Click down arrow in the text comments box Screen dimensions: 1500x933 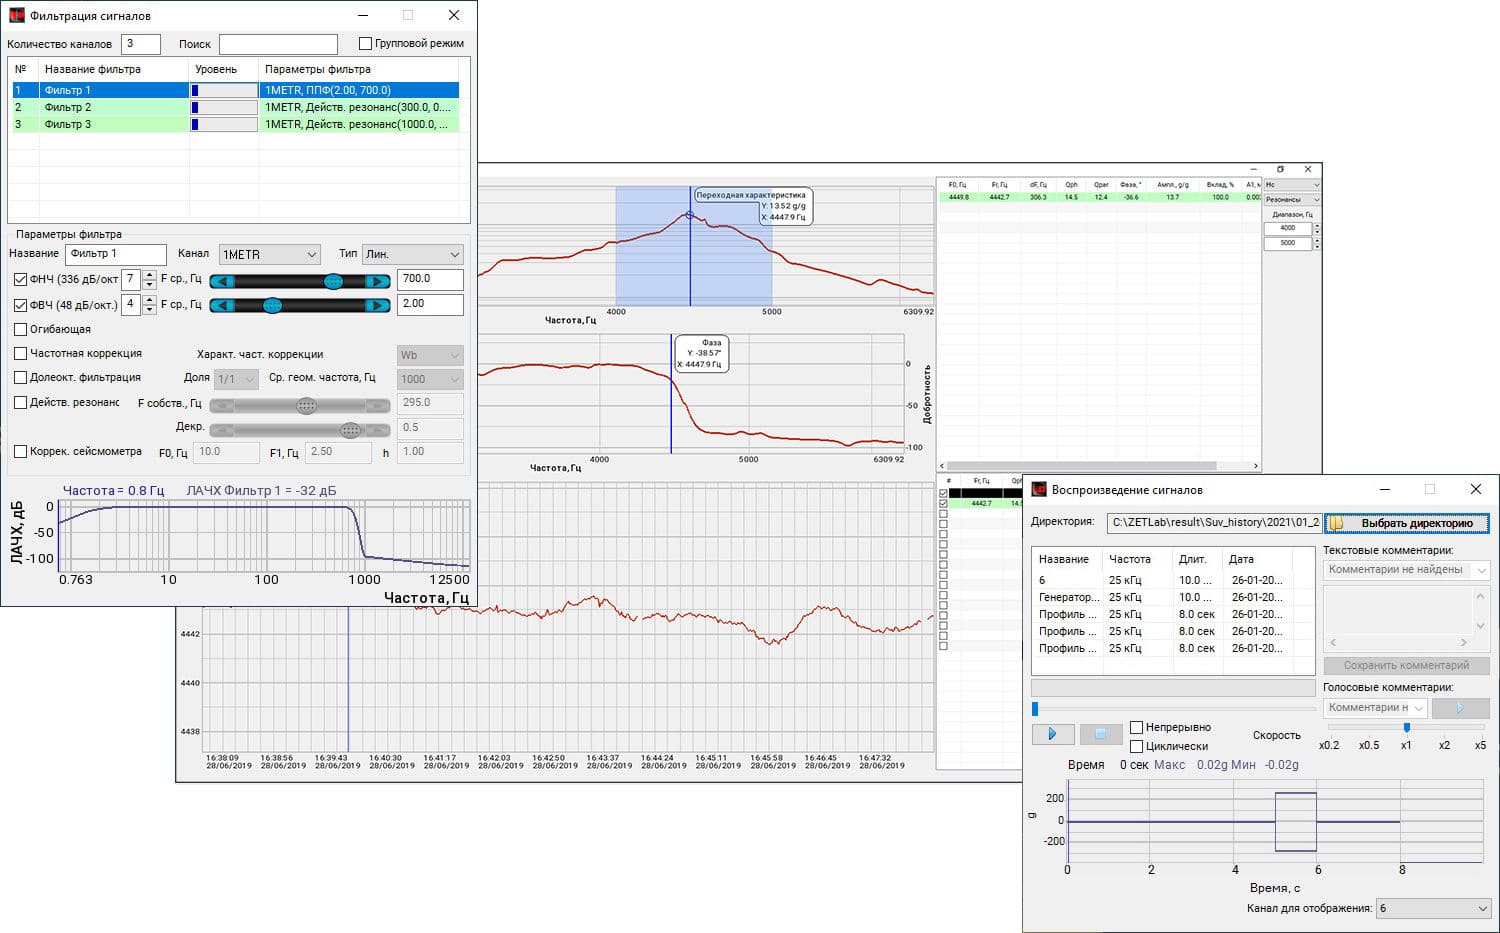[1481, 626]
